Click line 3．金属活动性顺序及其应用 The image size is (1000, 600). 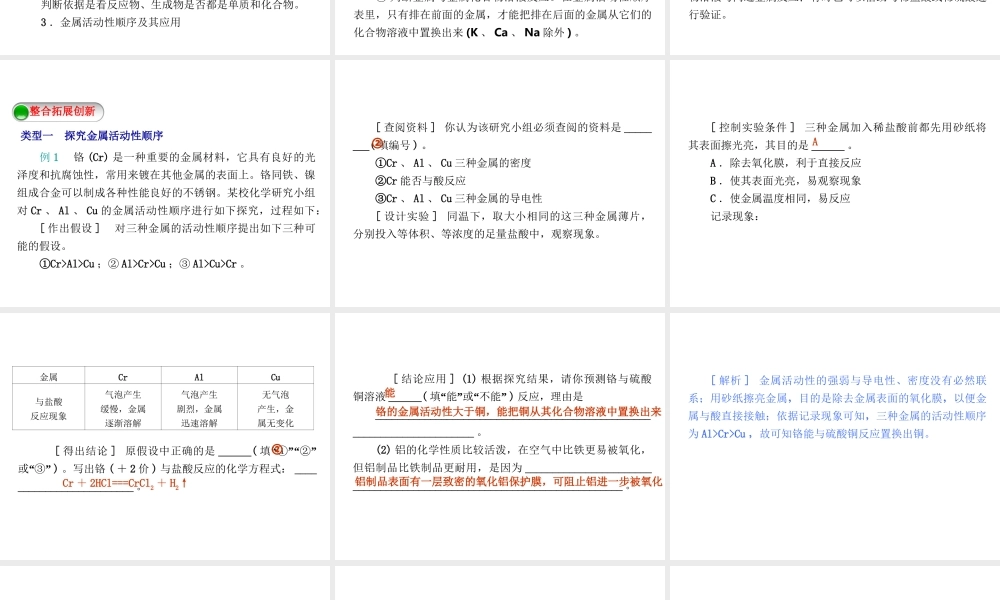click(110, 22)
